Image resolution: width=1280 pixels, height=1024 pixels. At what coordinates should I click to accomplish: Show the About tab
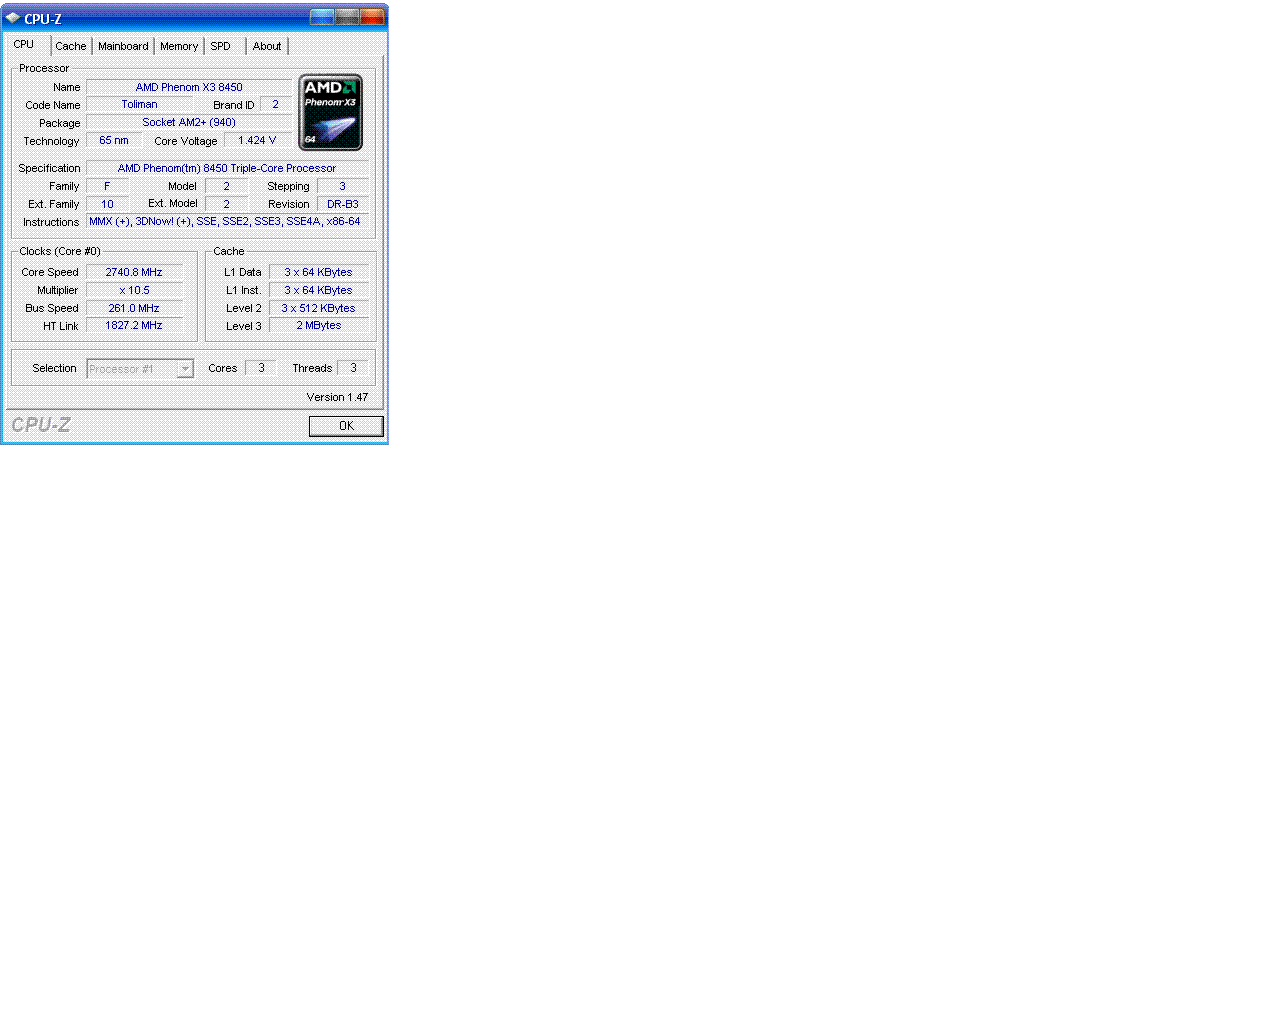pyautogui.click(x=267, y=46)
